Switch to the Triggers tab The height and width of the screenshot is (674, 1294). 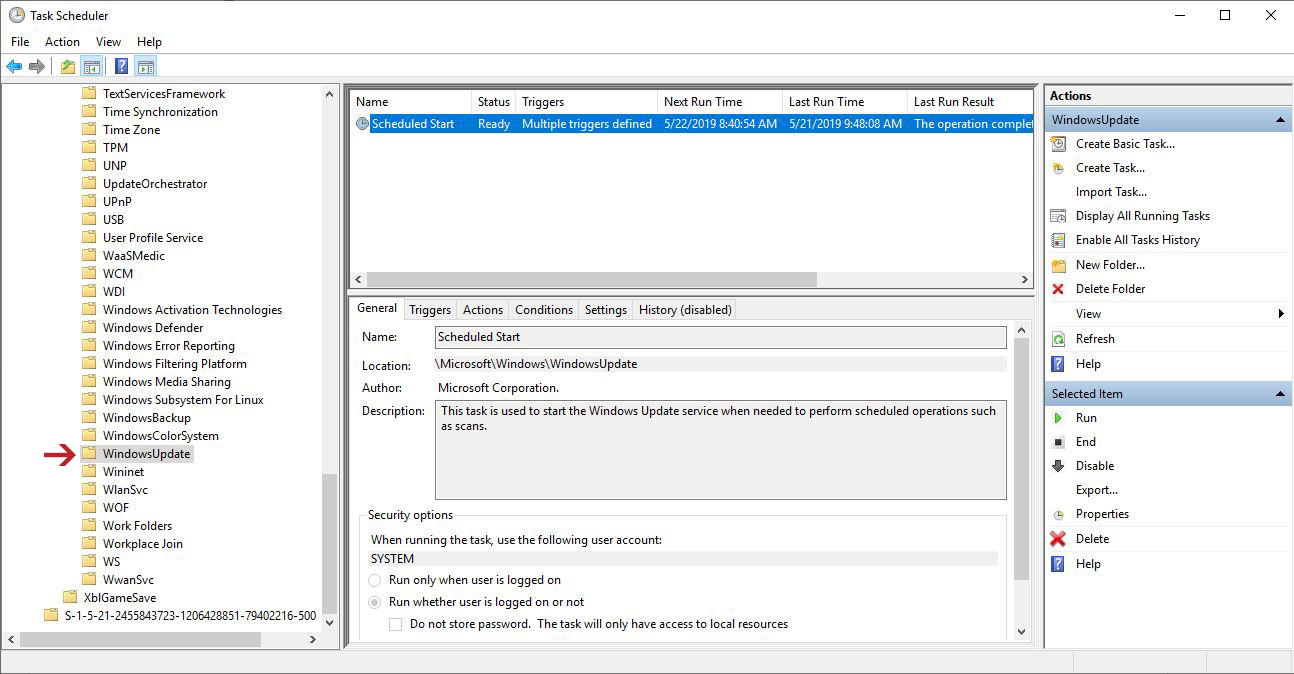pos(430,310)
